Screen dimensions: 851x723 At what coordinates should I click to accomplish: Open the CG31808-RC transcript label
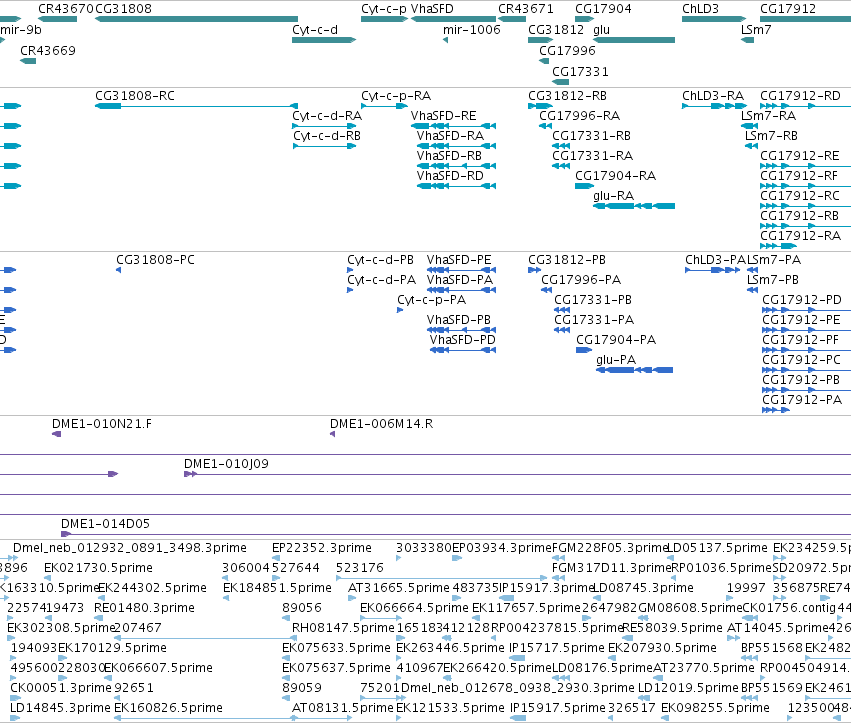click(135, 96)
